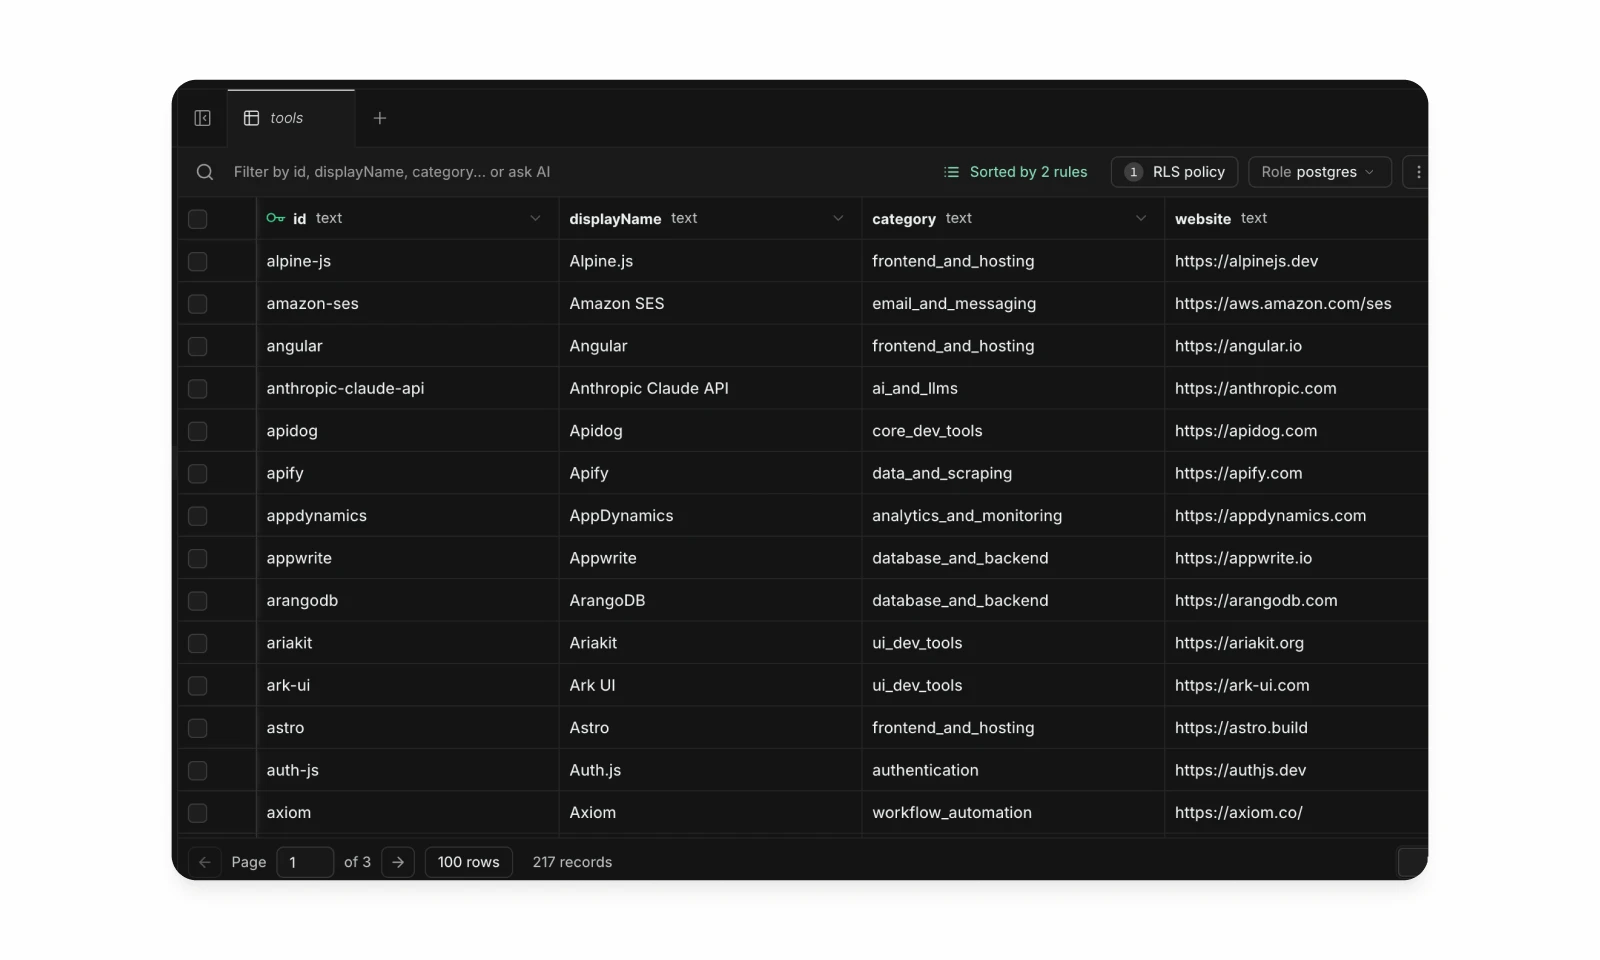Open displayName column dropdown chevron
Viewport: 1600px width, 960px height.
pyautogui.click(x=838, y=218)
